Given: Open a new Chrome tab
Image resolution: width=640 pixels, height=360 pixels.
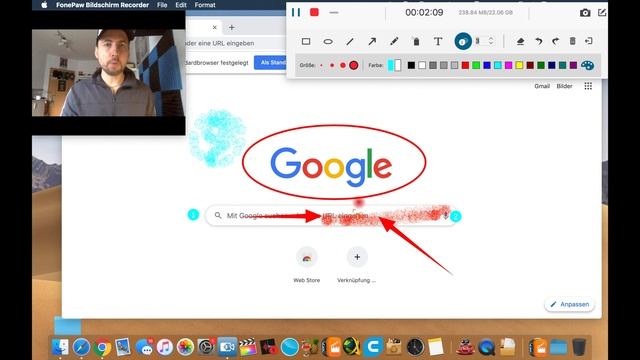Looking at the screenshot, I should pos(231,27).
